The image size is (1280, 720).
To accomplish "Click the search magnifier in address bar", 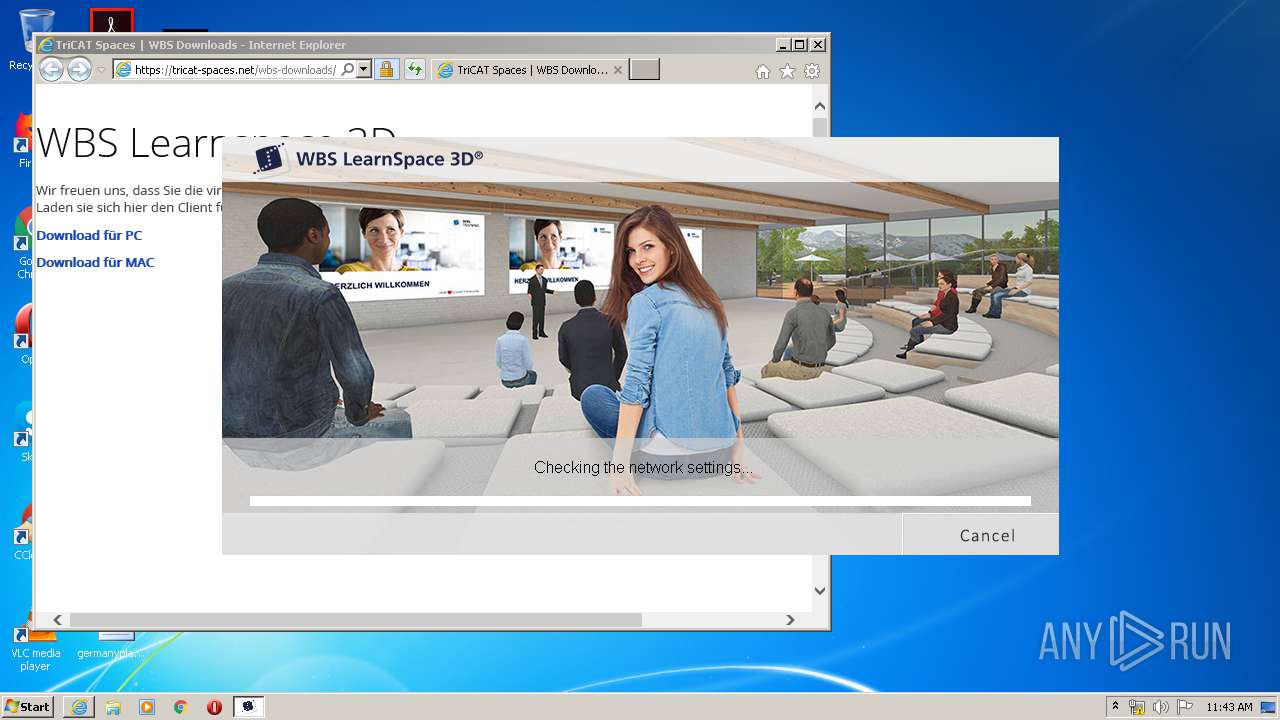I will point(347,70).
